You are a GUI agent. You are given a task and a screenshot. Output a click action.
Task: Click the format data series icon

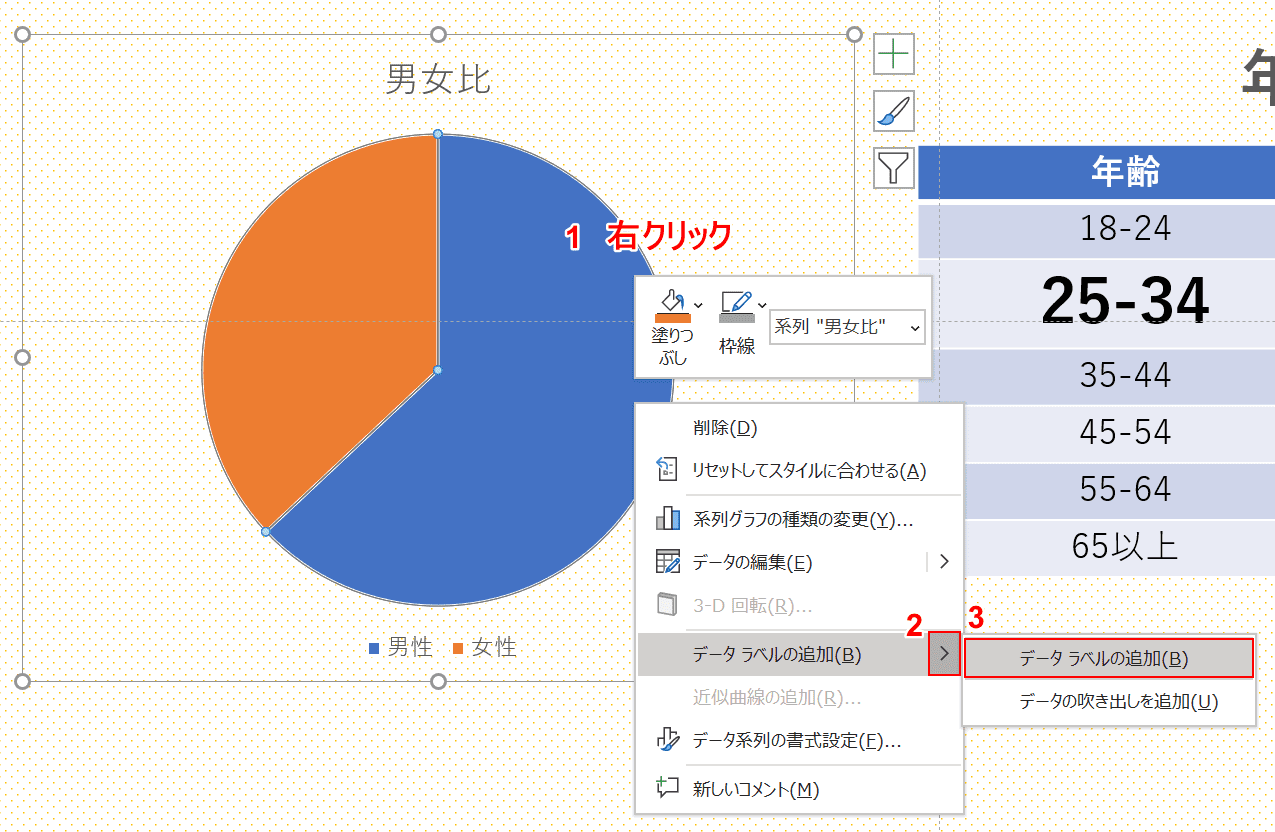pos(667,741)
